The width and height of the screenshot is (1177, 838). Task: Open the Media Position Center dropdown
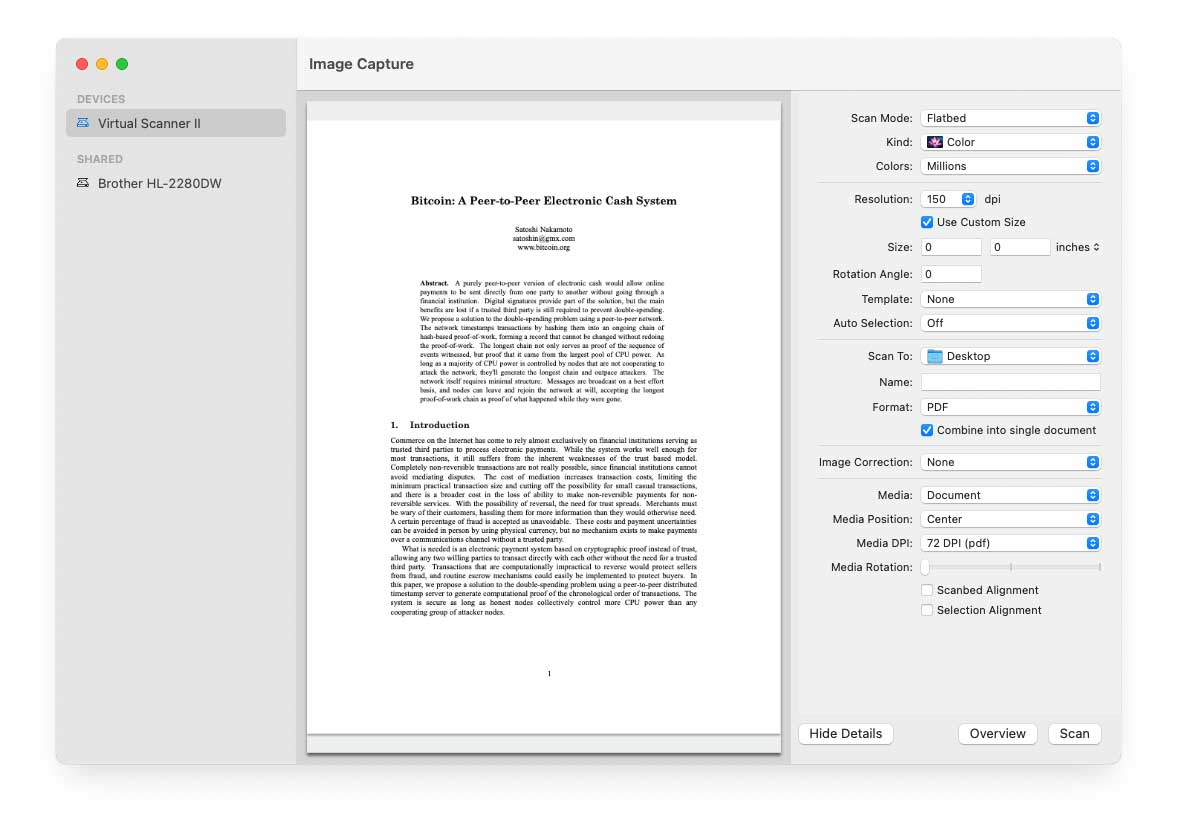click(x=1010, y=519)
